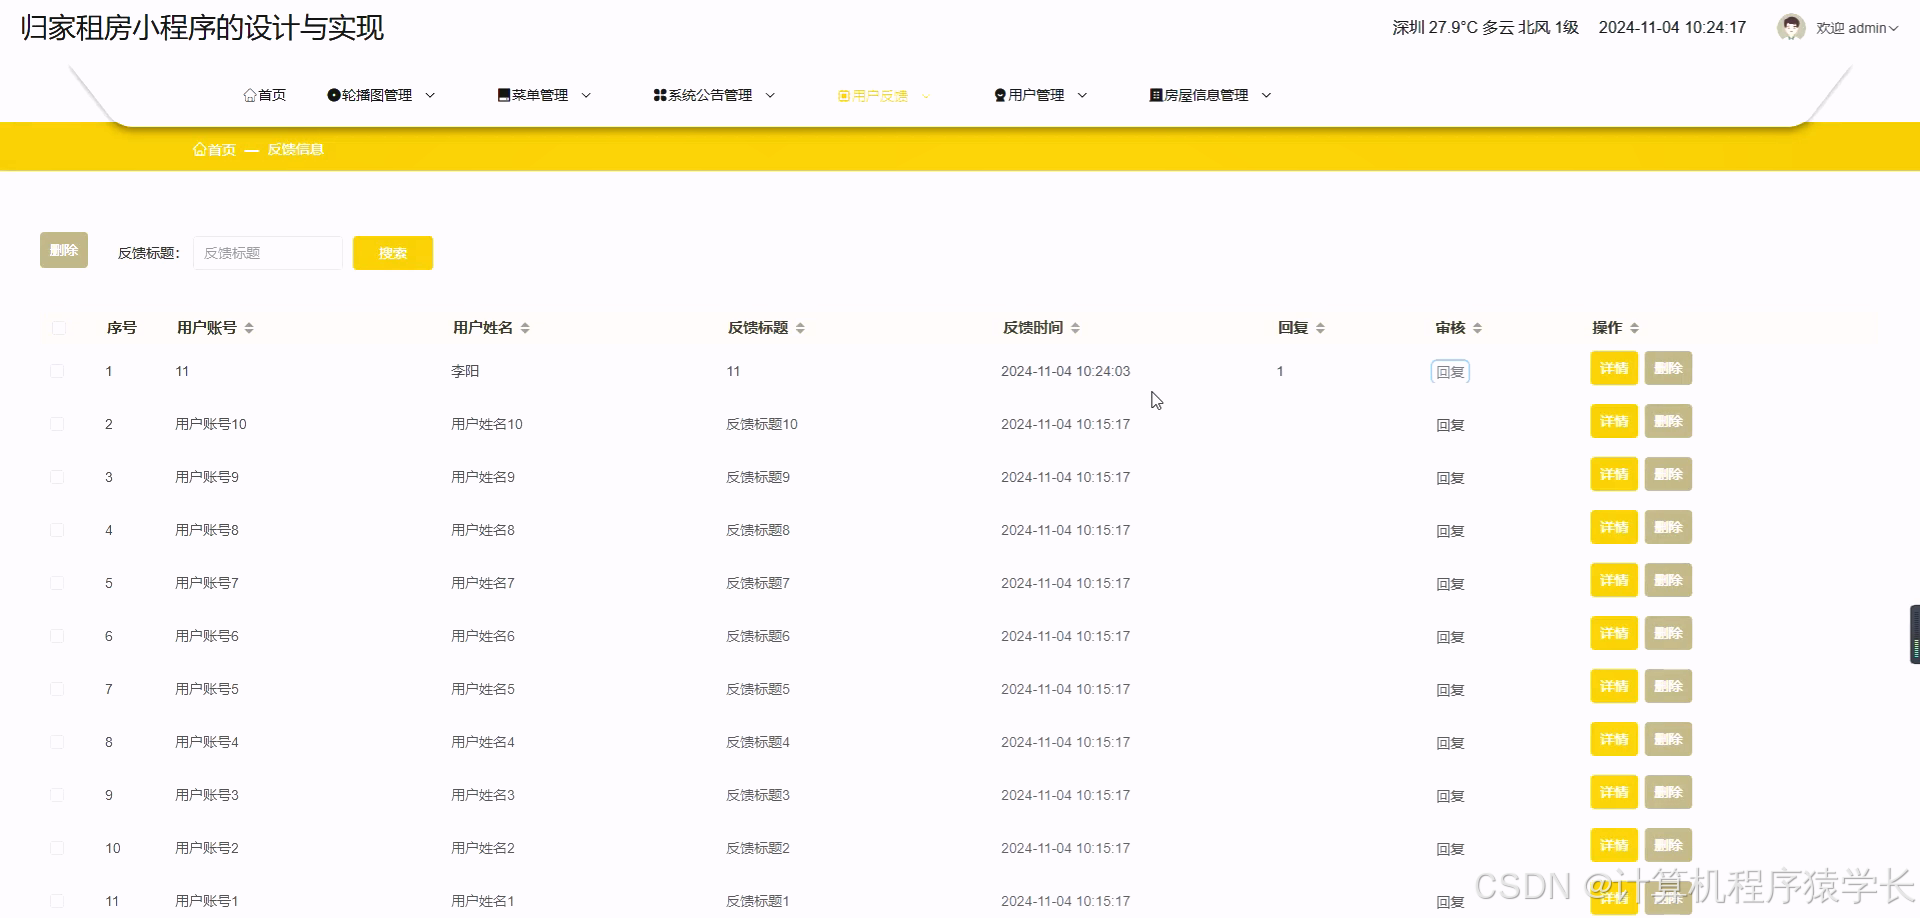
Task: Toggle the select-all checkbox in table header
Action: tap(58, 327)
